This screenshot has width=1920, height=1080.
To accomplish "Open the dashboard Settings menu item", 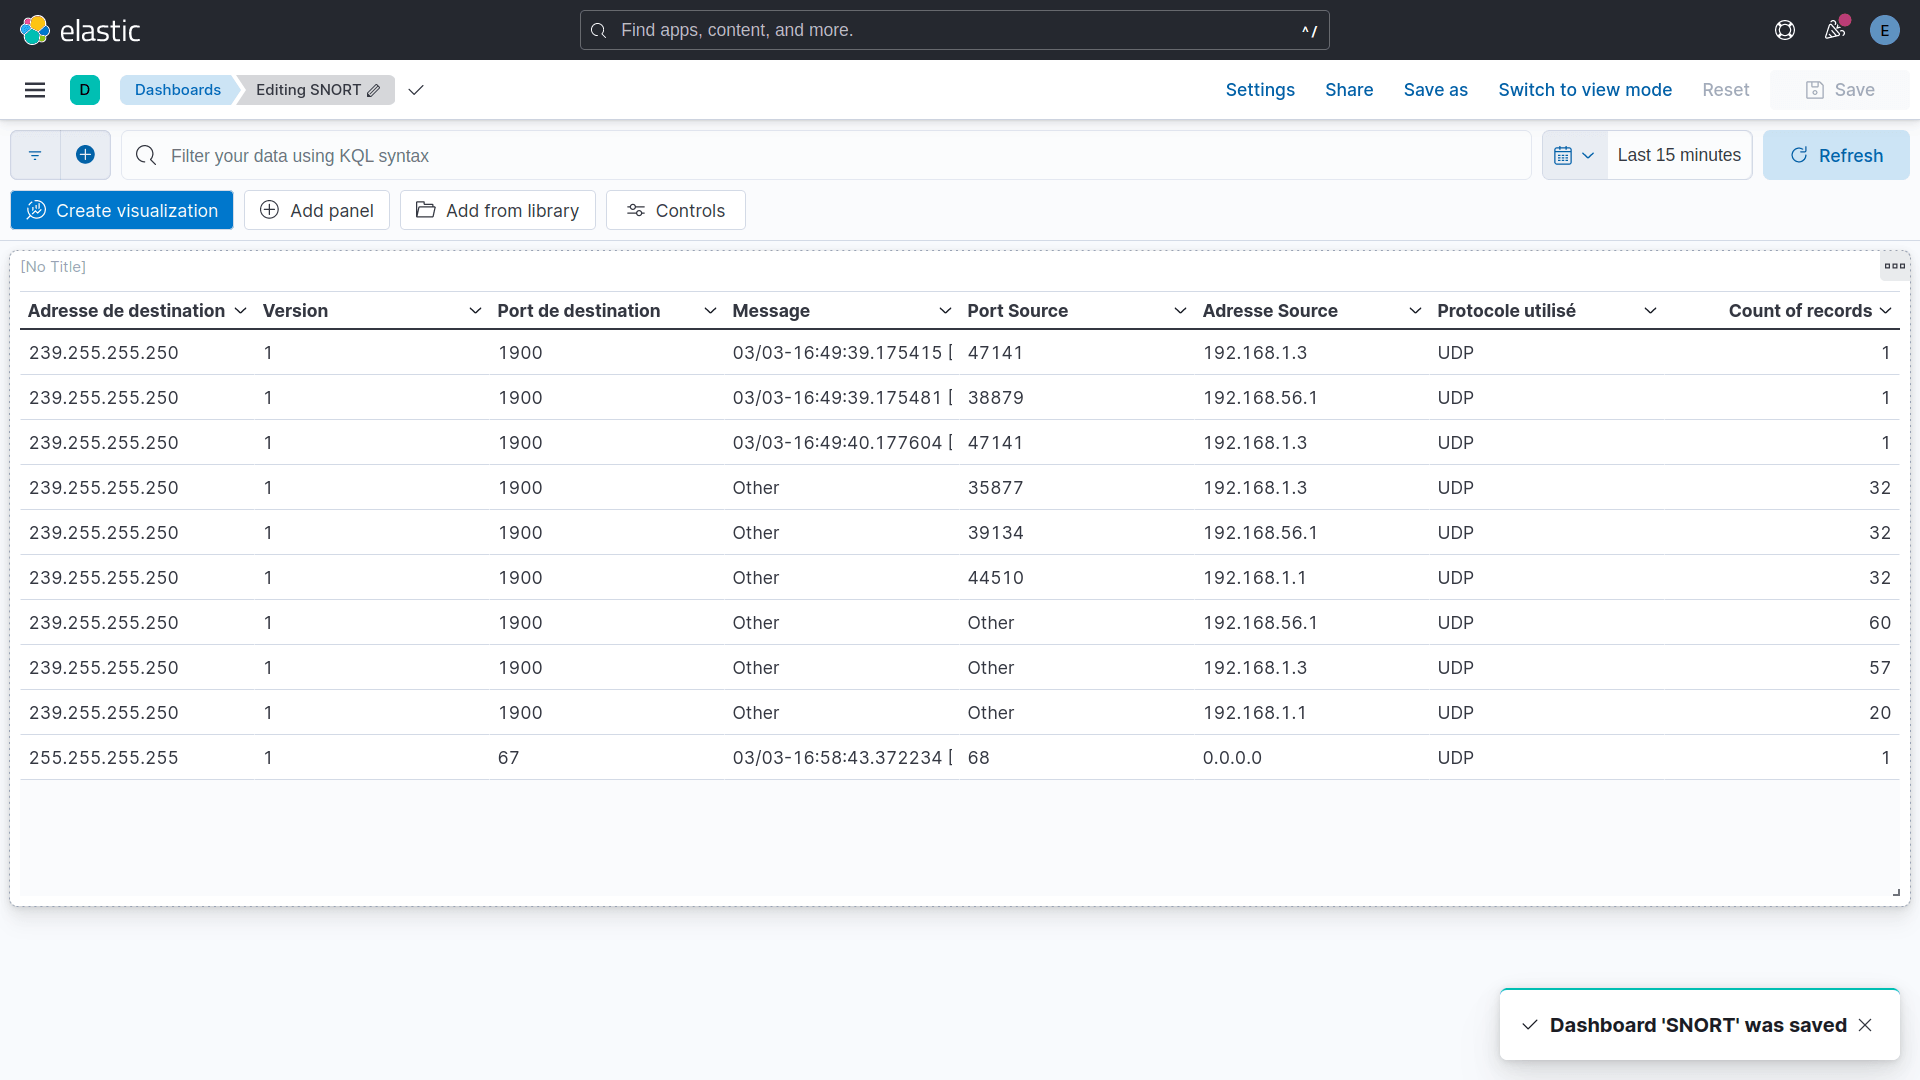I will (x=1260, y=90).
